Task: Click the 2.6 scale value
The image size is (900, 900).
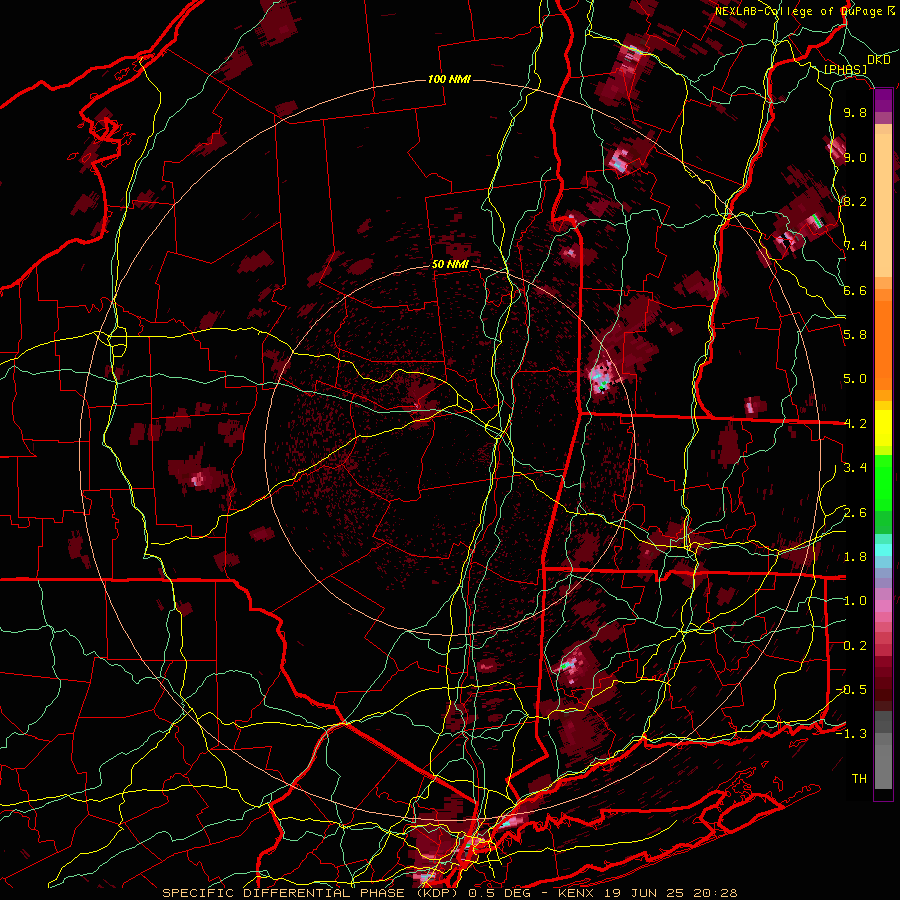Action: 855,513
